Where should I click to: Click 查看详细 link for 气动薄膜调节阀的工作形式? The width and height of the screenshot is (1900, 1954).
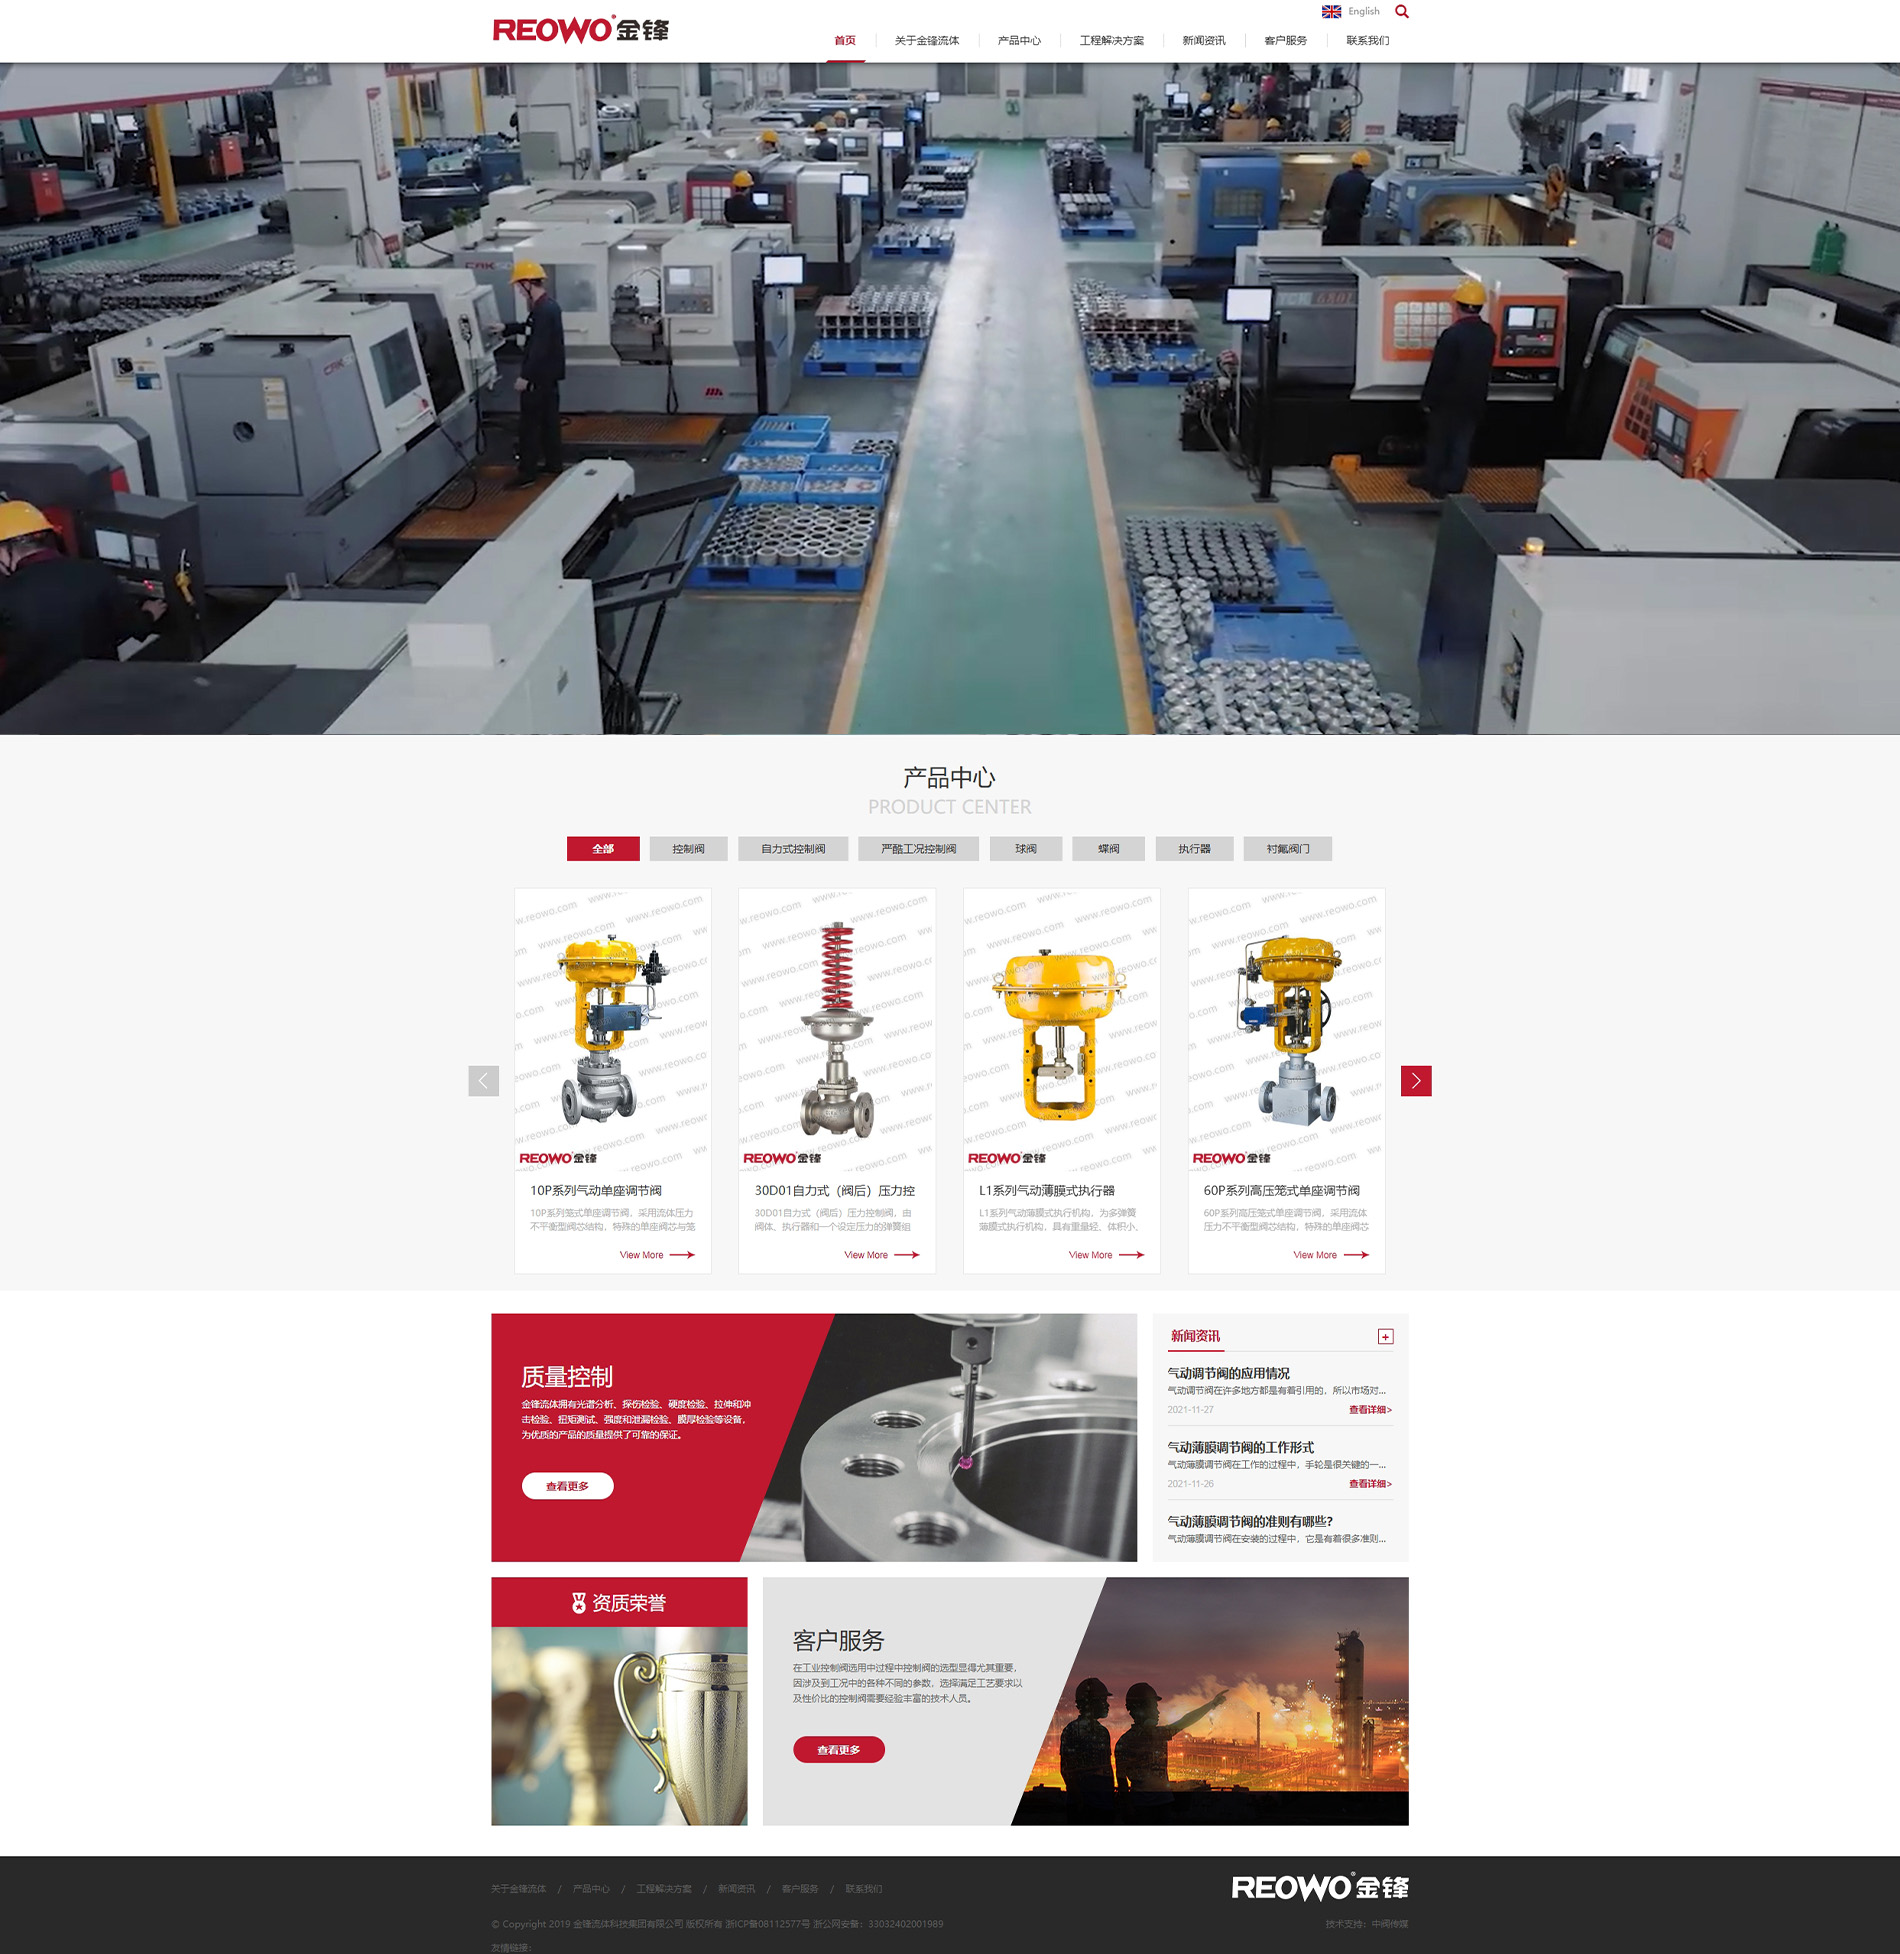1369,1484
